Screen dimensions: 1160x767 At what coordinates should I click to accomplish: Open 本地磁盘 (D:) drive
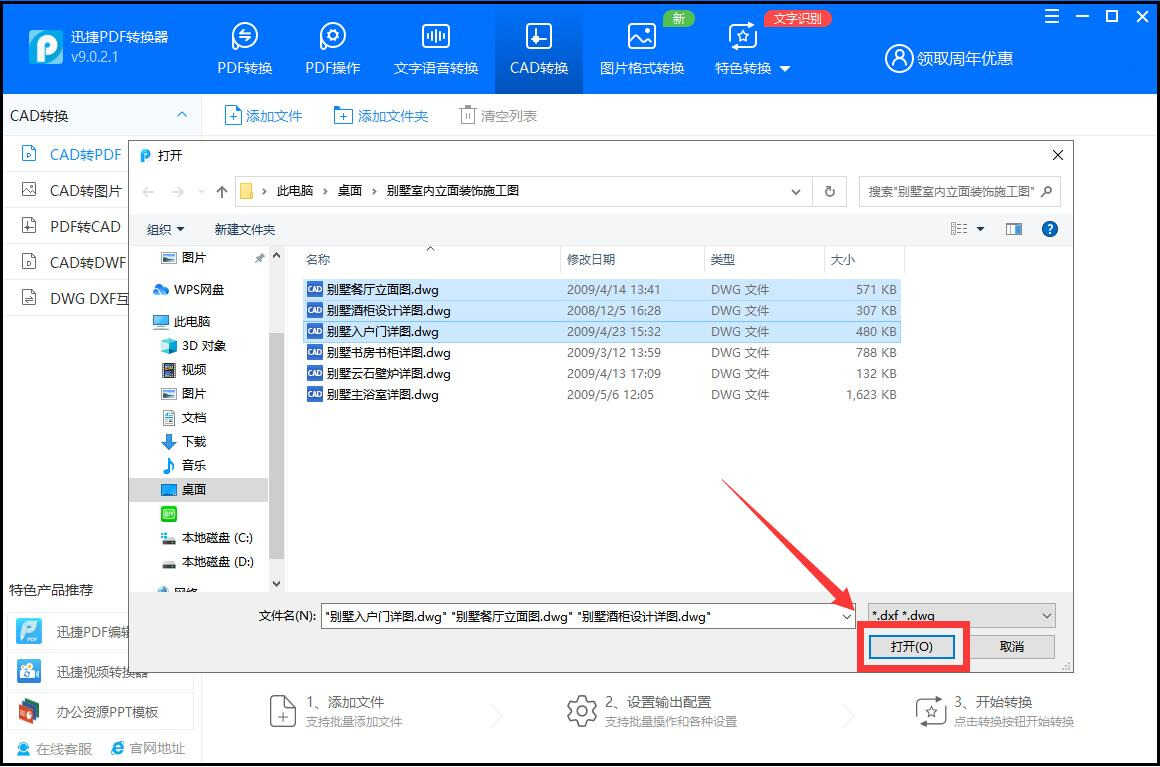tap(207, 561)
